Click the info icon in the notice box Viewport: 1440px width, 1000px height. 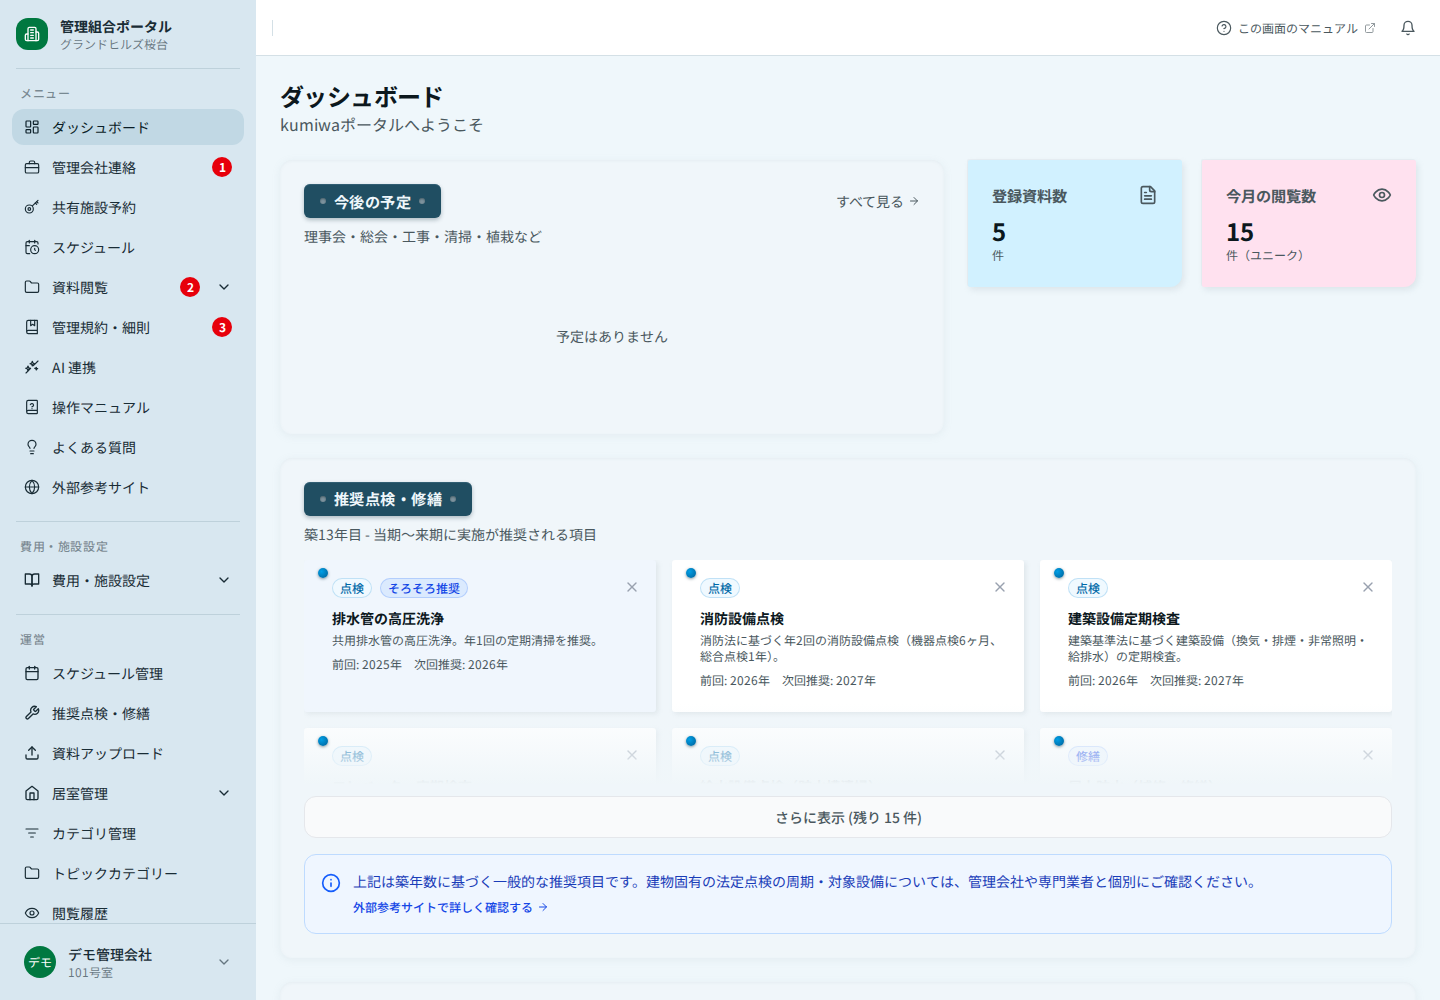click(x=331, y=883)
